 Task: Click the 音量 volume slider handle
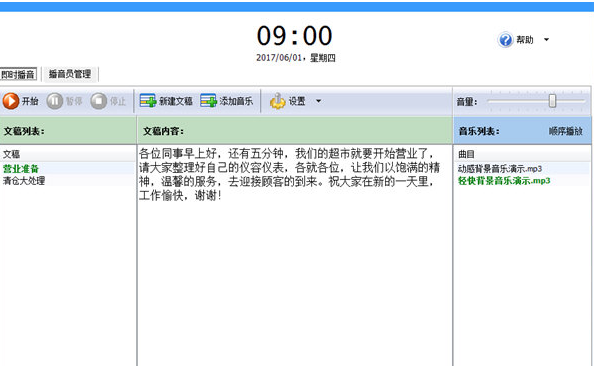[x=552, y=101]
